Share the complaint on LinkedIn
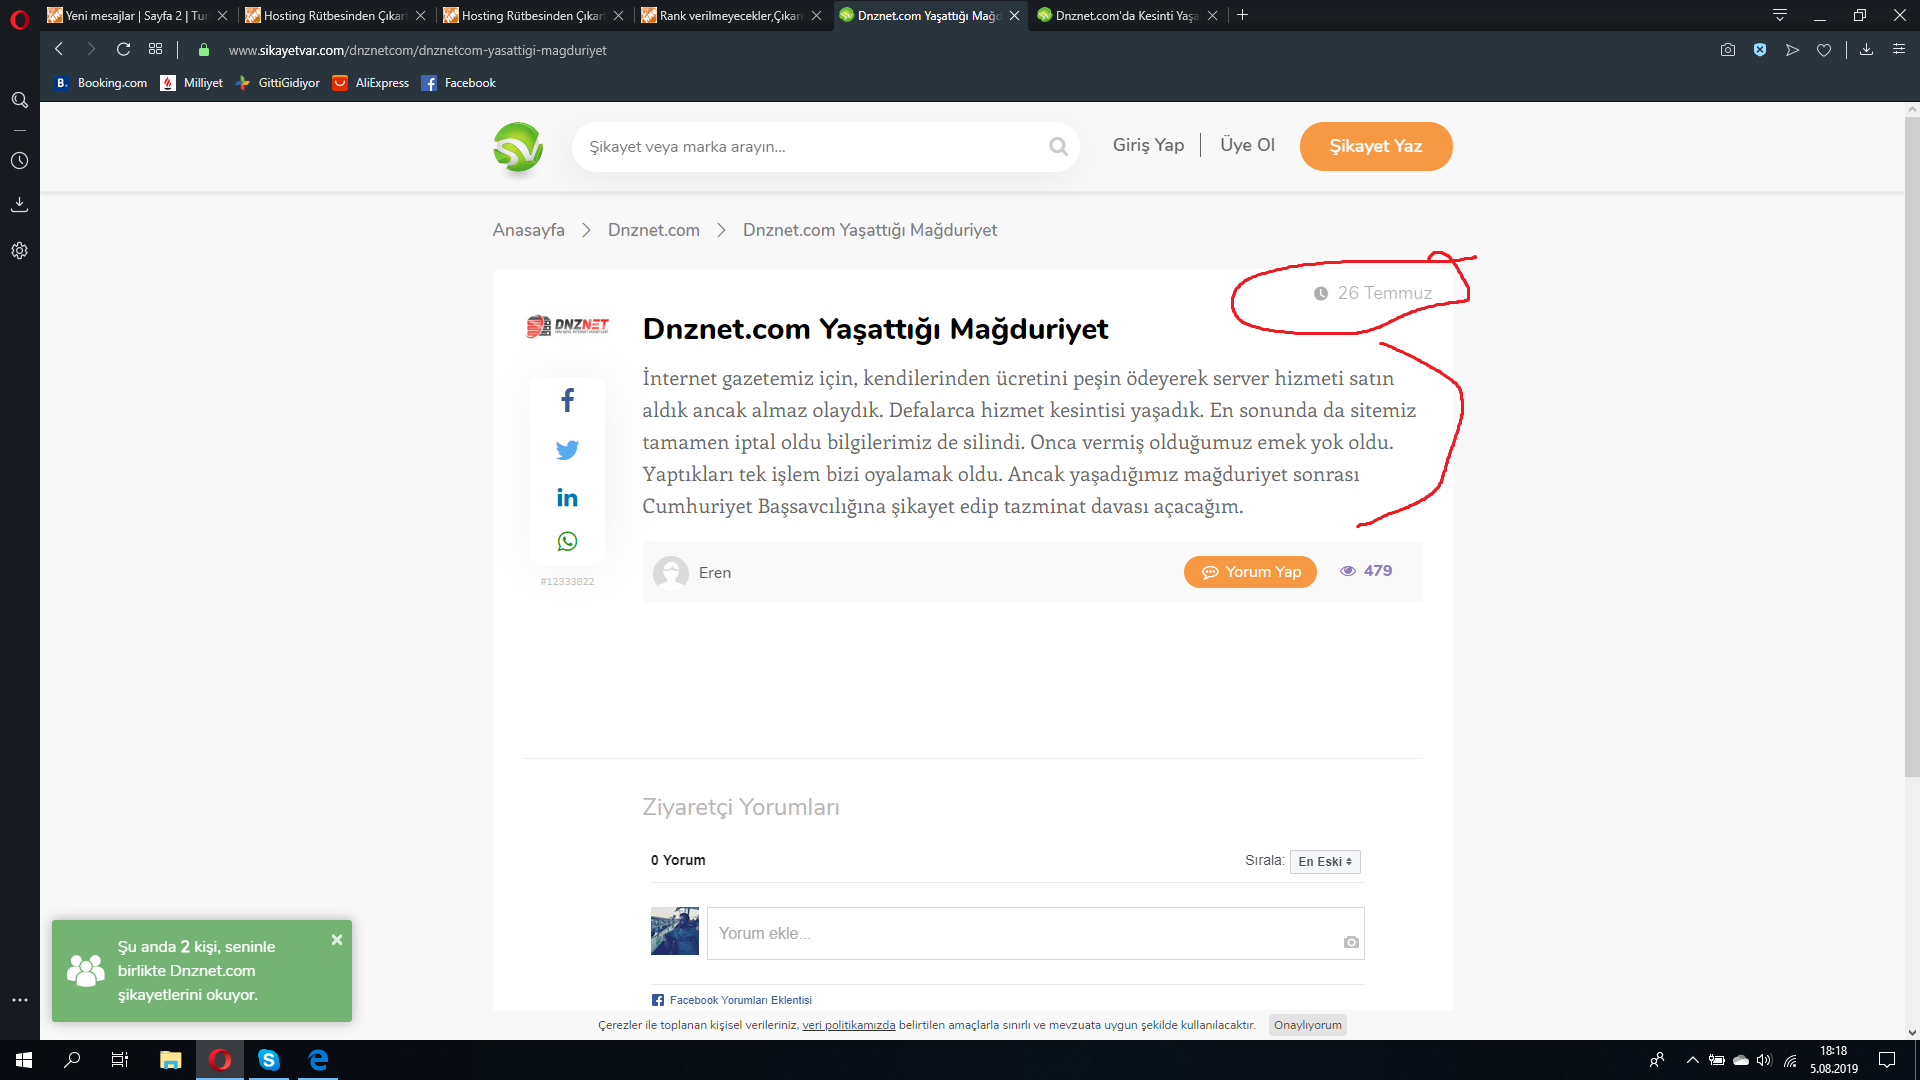The width and height of the screenshot is (1920, 1080). click(x=567, y=497)
